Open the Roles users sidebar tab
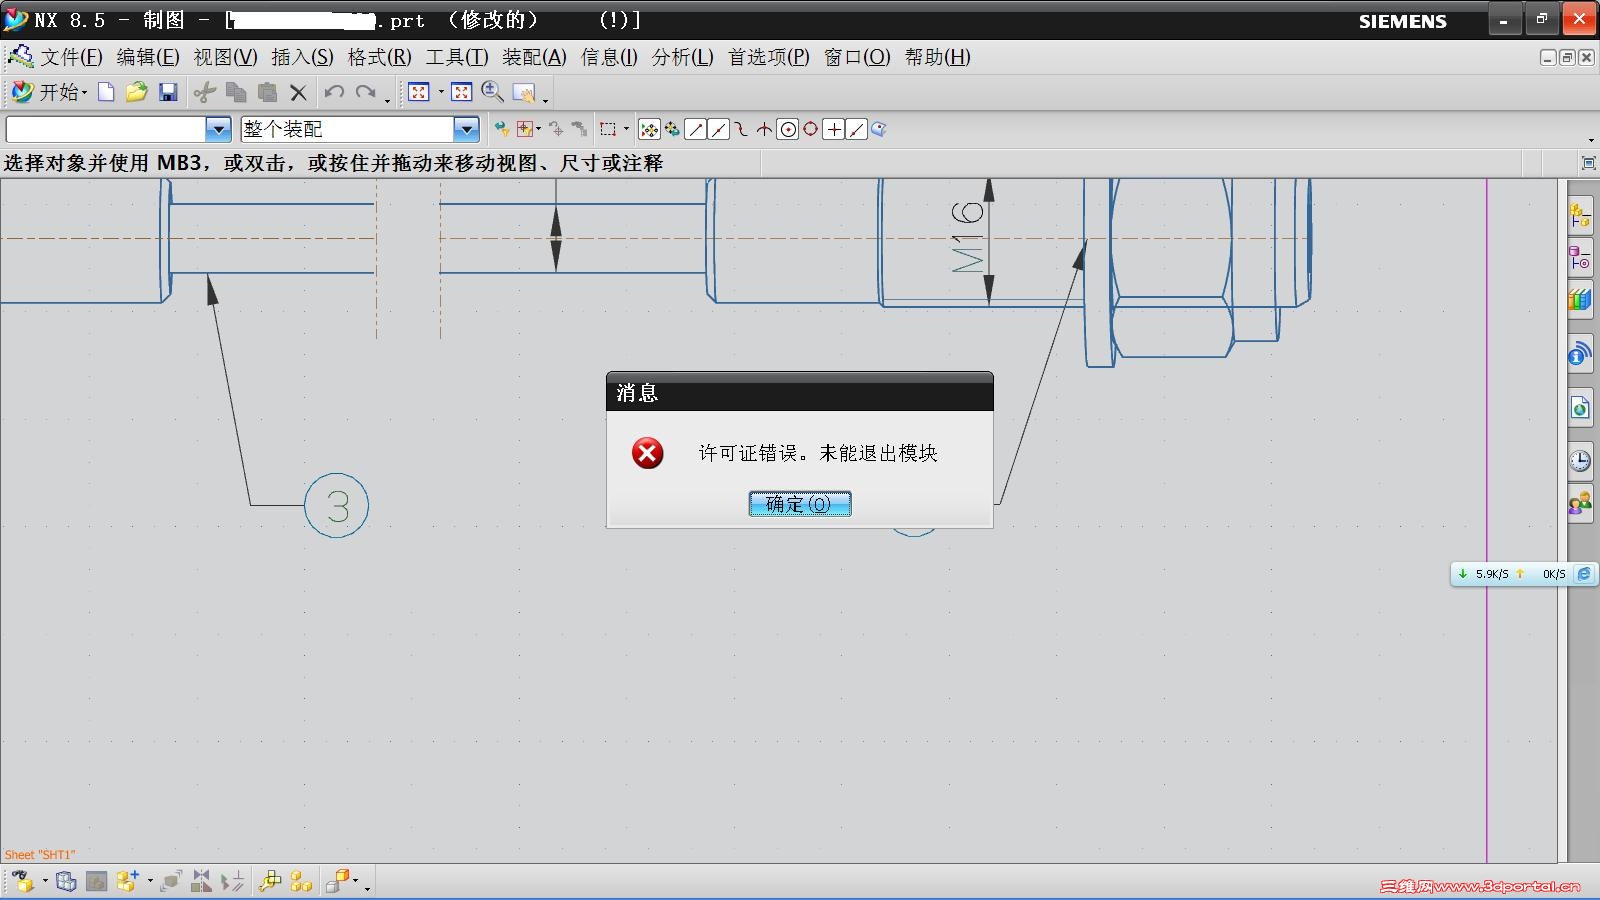 click(1580, 503)
